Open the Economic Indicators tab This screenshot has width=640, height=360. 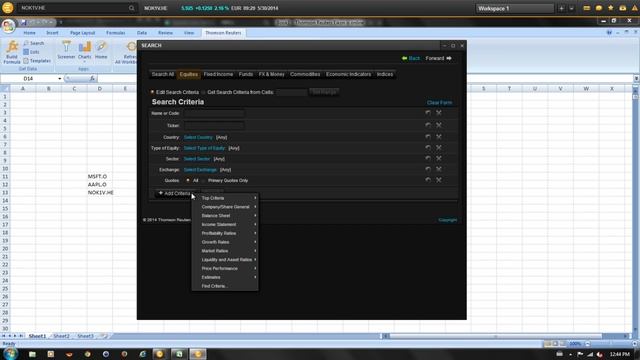click(349, 74)
